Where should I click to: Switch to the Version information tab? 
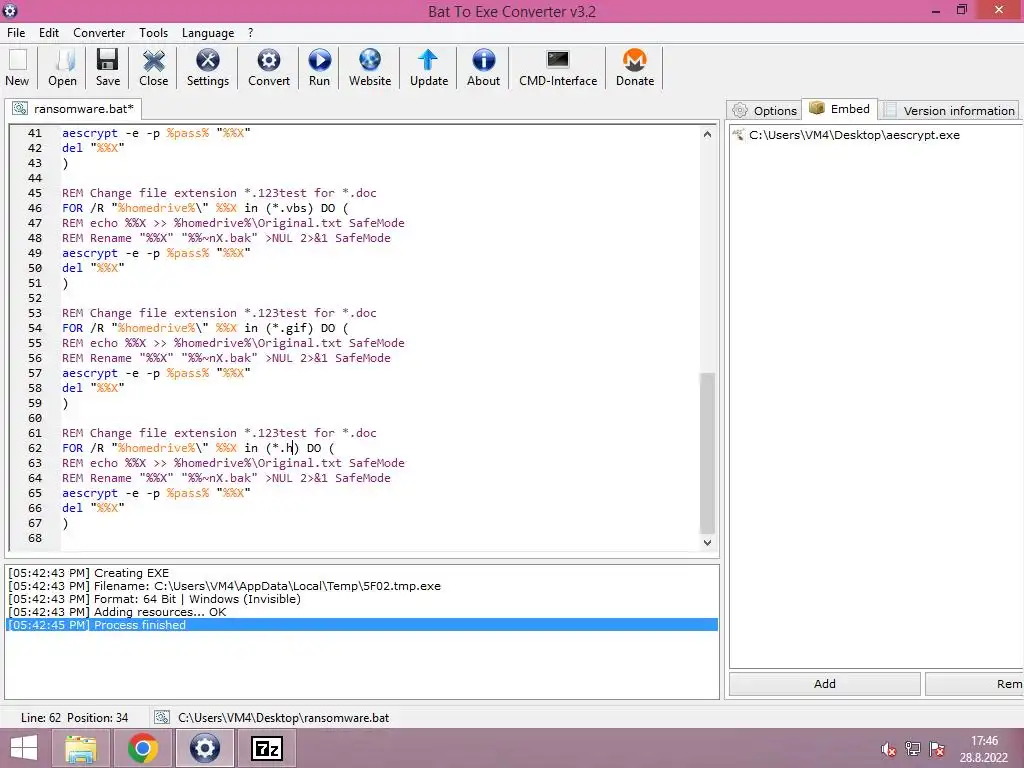coord(950,110)
